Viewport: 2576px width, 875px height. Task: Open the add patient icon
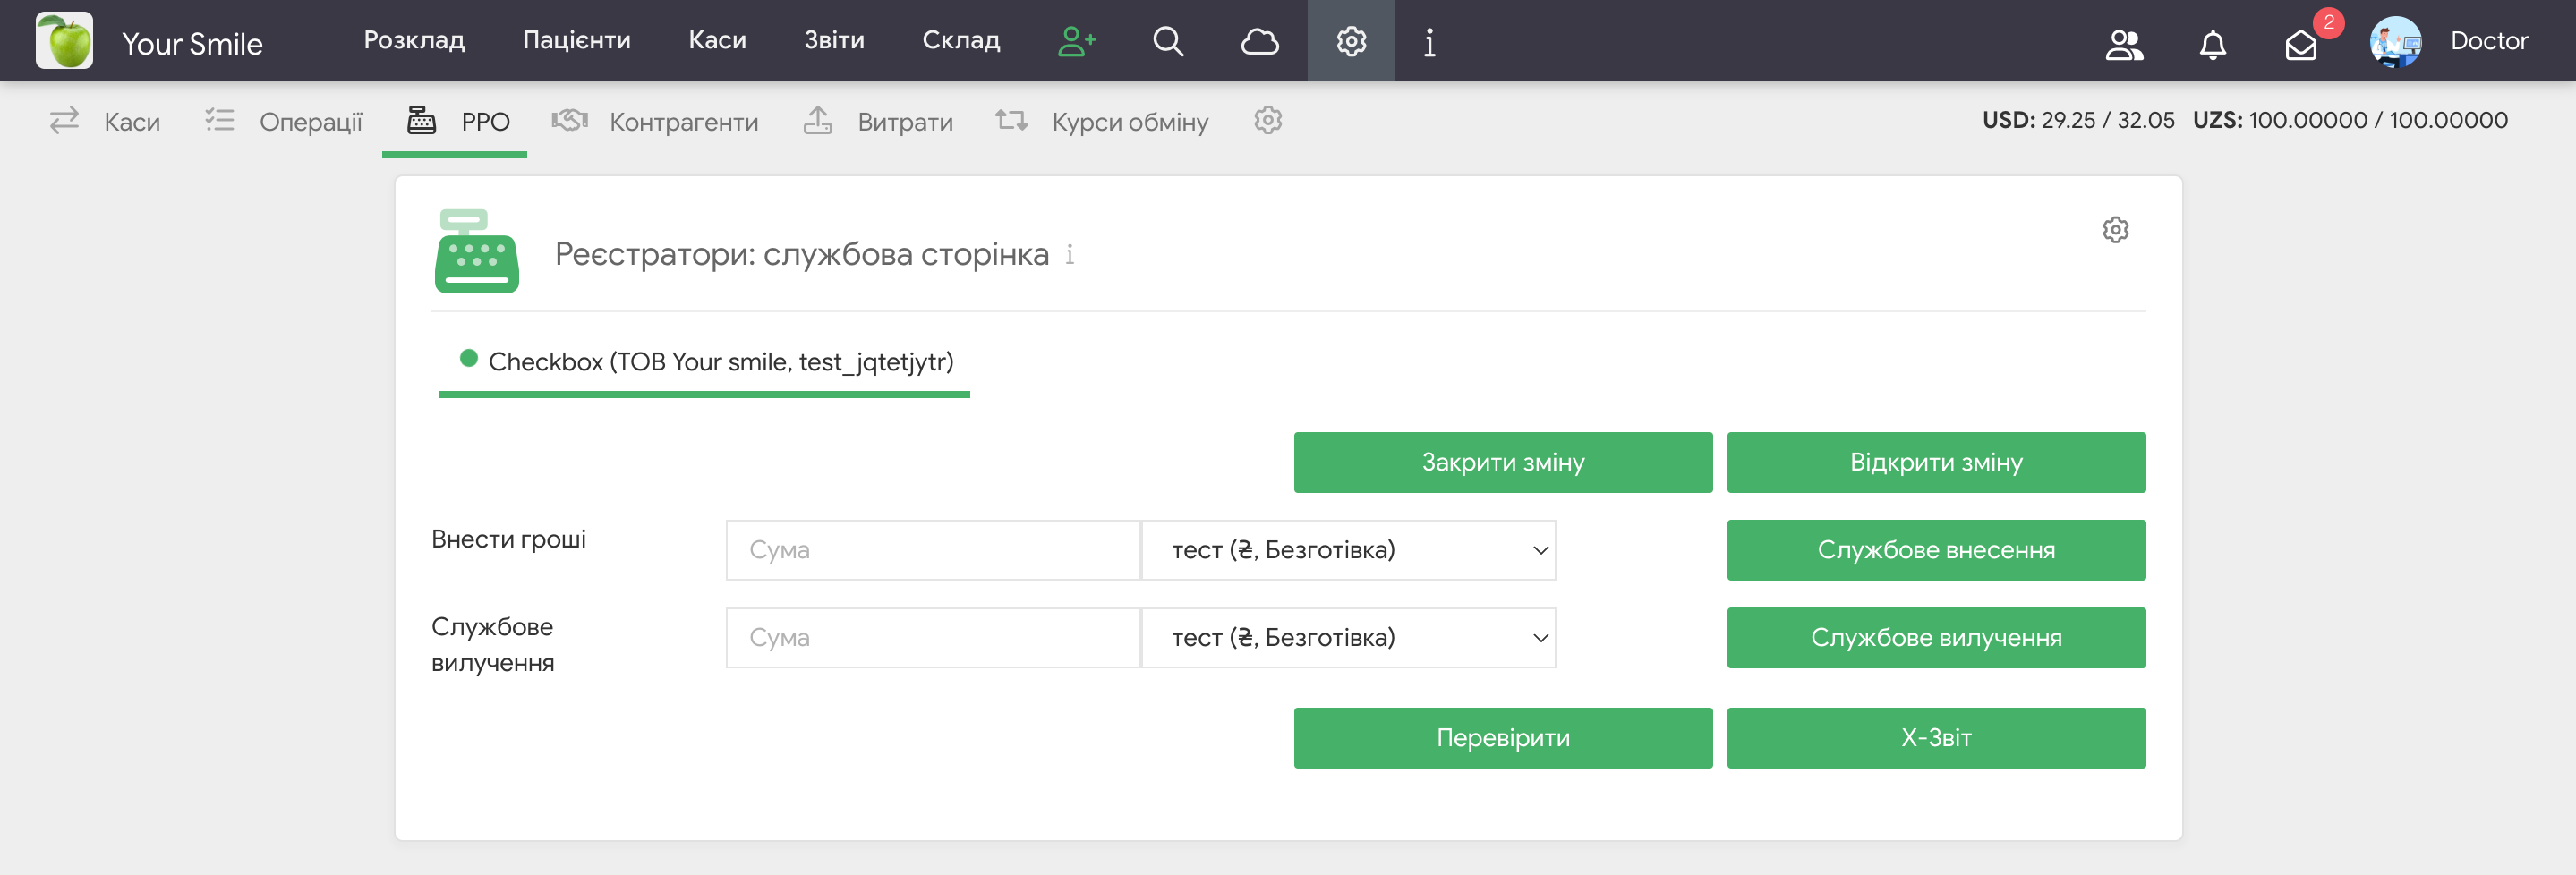(1077, 41)
